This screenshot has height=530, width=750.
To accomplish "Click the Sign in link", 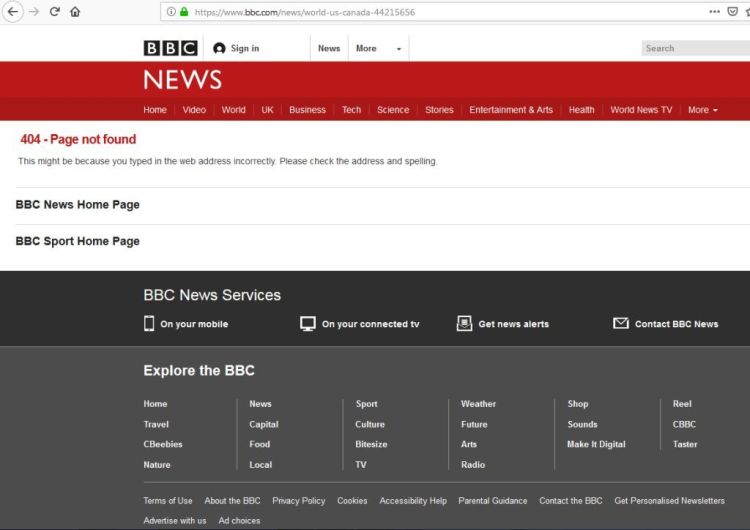I will click(245, 48).
